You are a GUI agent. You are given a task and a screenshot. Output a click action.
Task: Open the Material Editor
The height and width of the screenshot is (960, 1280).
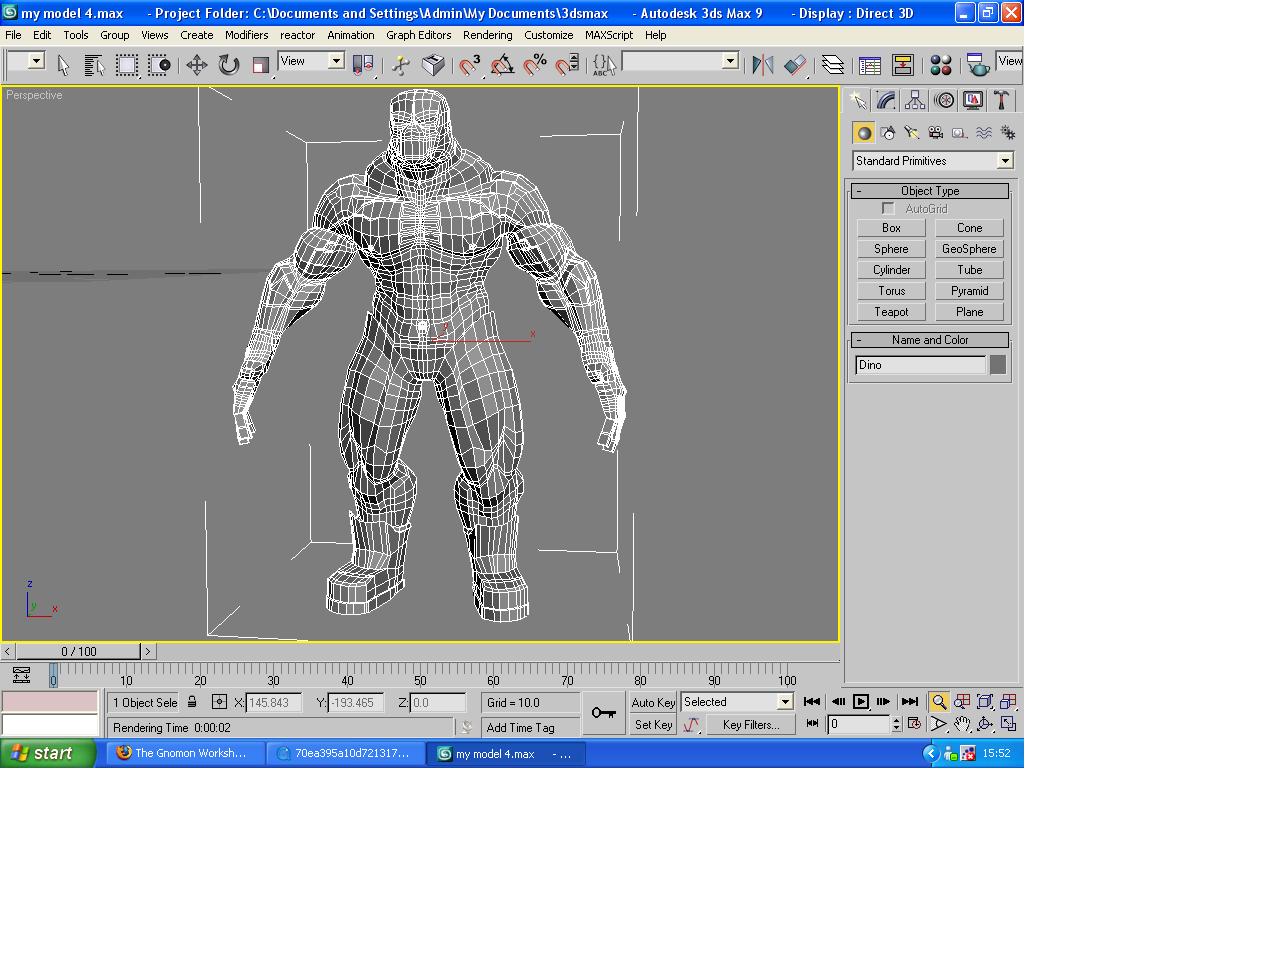point(940,66)
